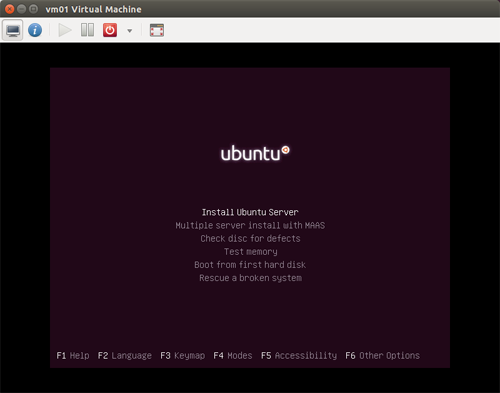Maximize the vm01 Virtual Machine window

33,9
